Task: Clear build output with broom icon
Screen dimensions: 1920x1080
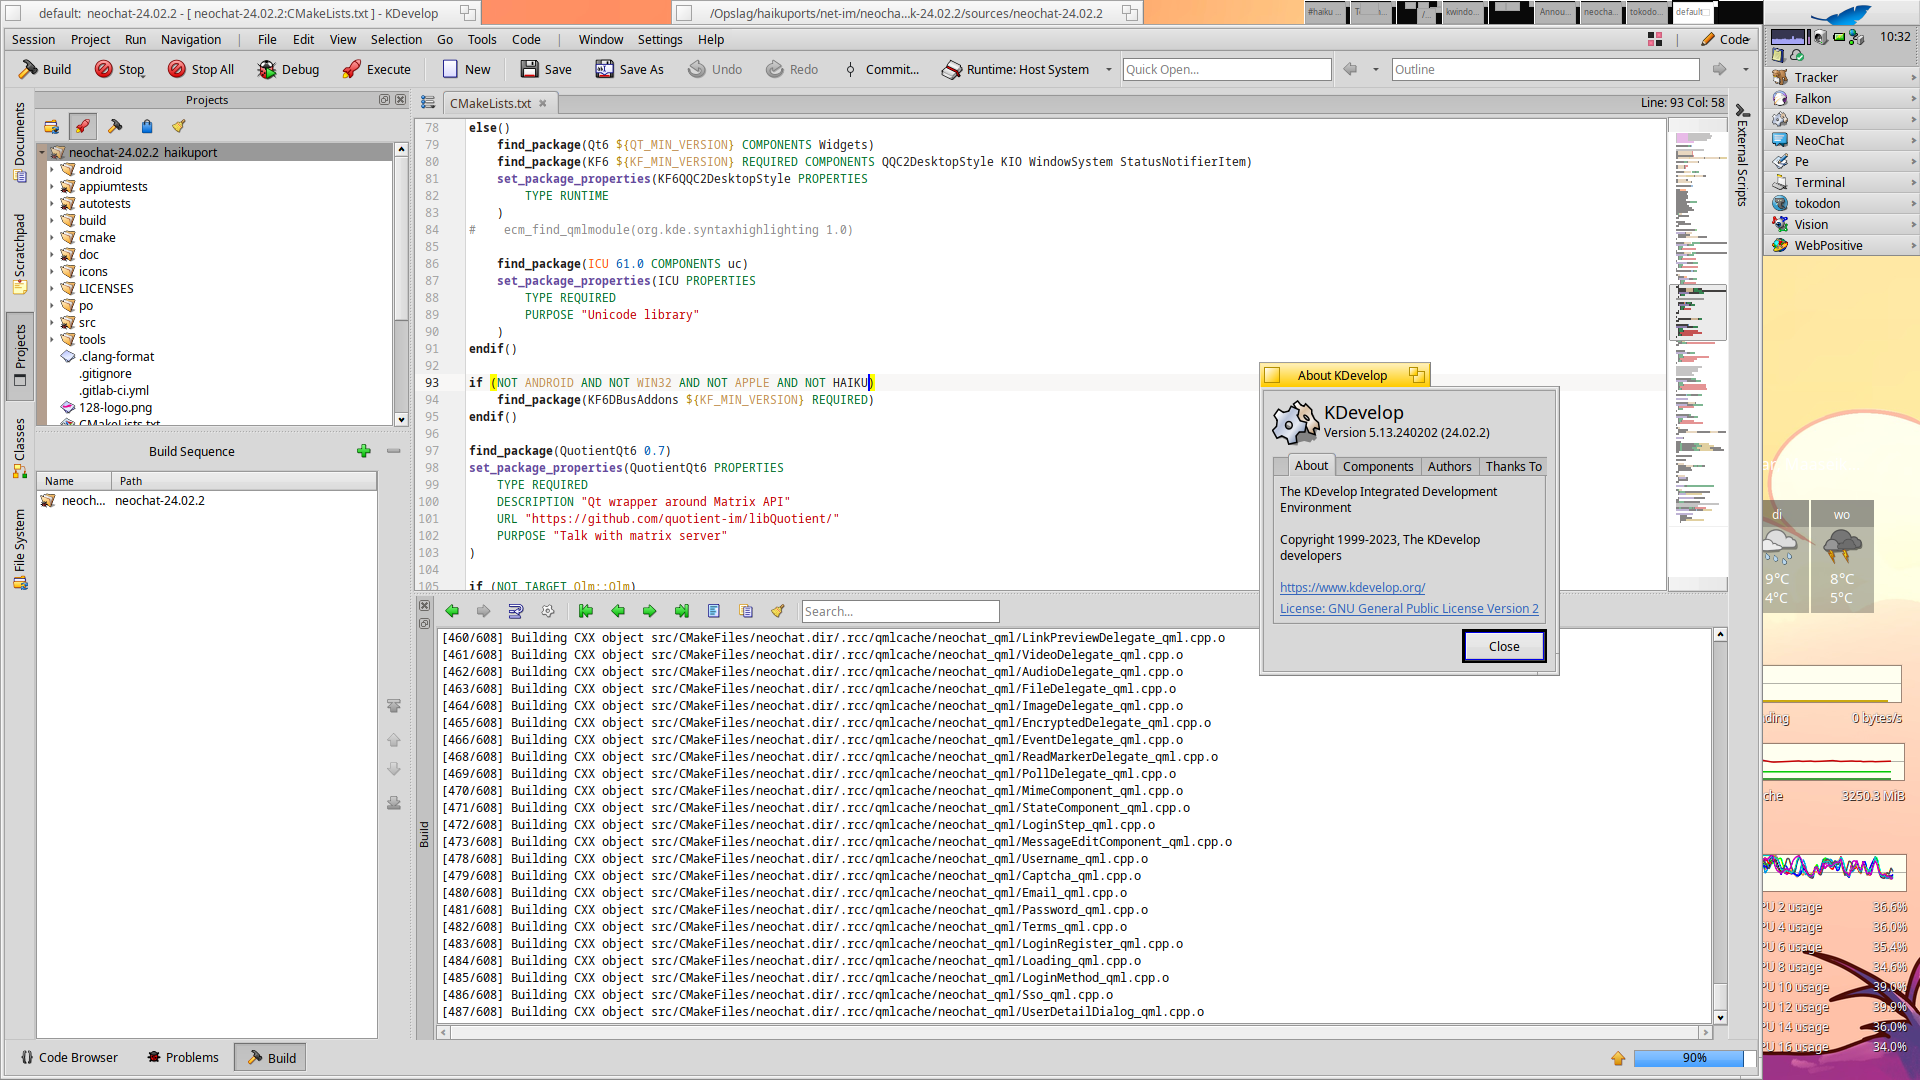Action: [778, 611]
